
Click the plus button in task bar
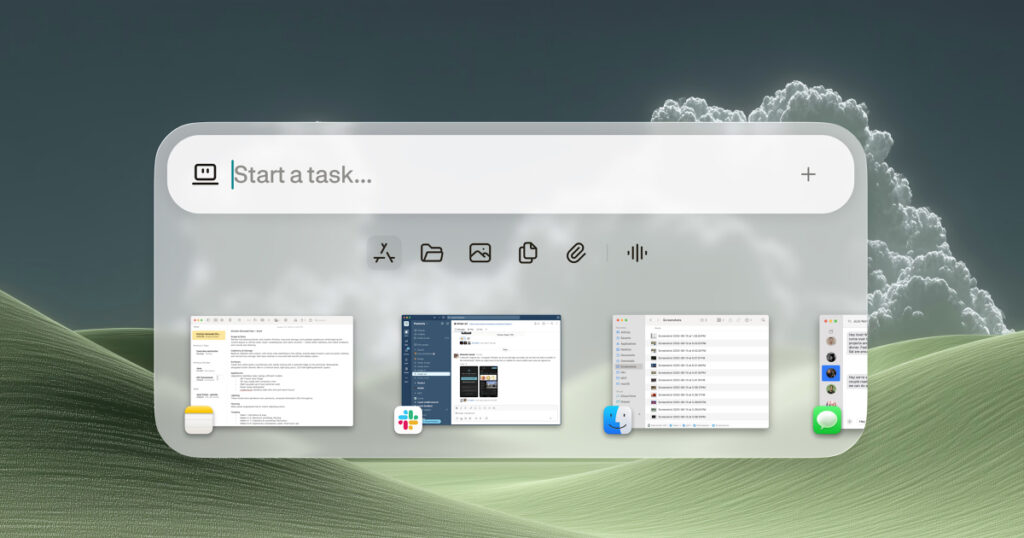point(808,174)
